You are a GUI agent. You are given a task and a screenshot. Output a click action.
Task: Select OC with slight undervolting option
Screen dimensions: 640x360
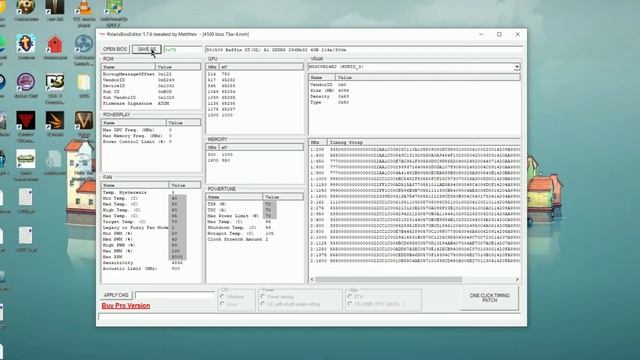point(263,304)
